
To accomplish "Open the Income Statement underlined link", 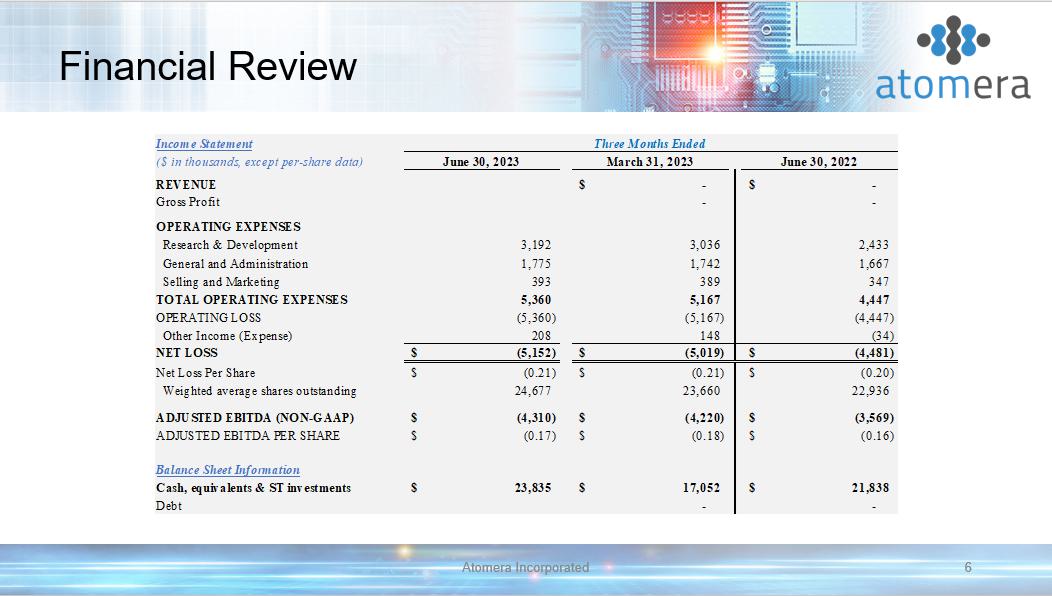I will point(204,144).
